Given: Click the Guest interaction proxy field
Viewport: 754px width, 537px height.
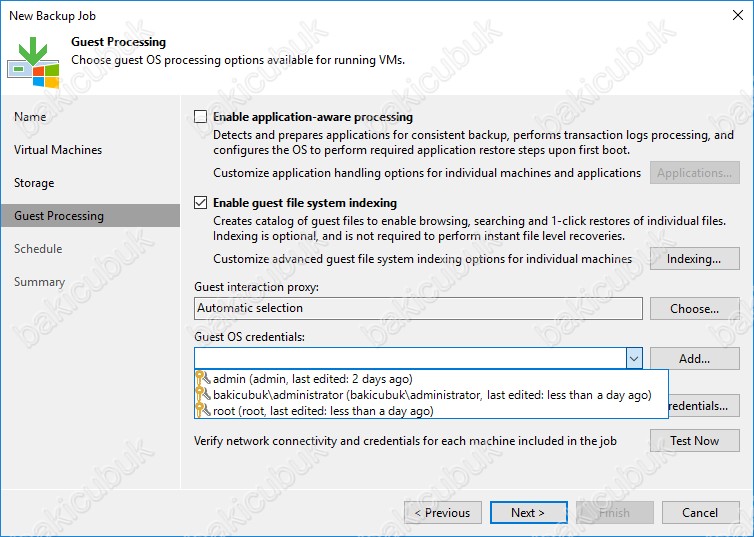Looking at the screenshot, I should [418, 308].
